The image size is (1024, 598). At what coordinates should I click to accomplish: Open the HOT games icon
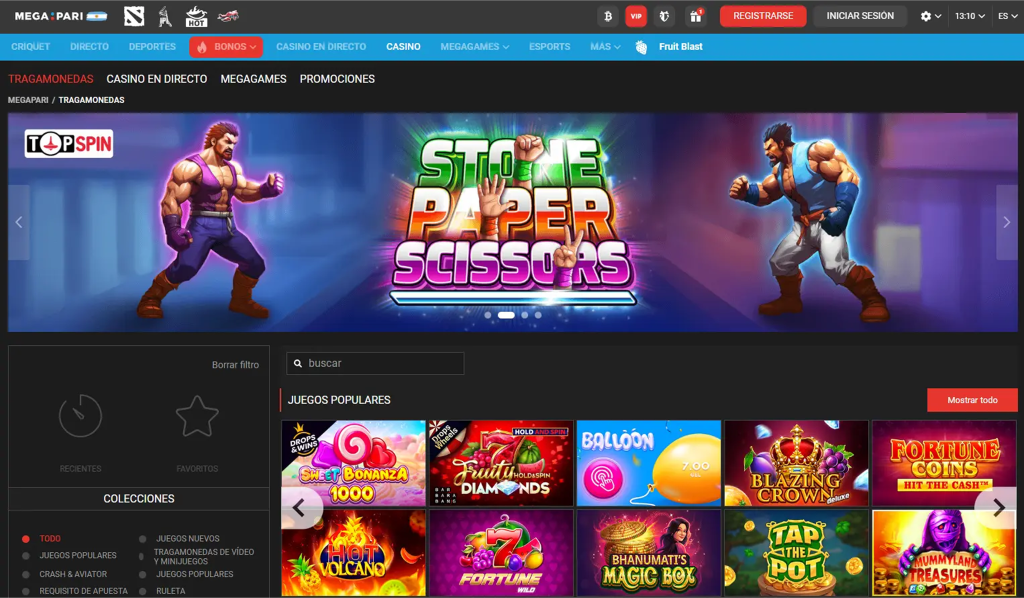tap(196, 16)
